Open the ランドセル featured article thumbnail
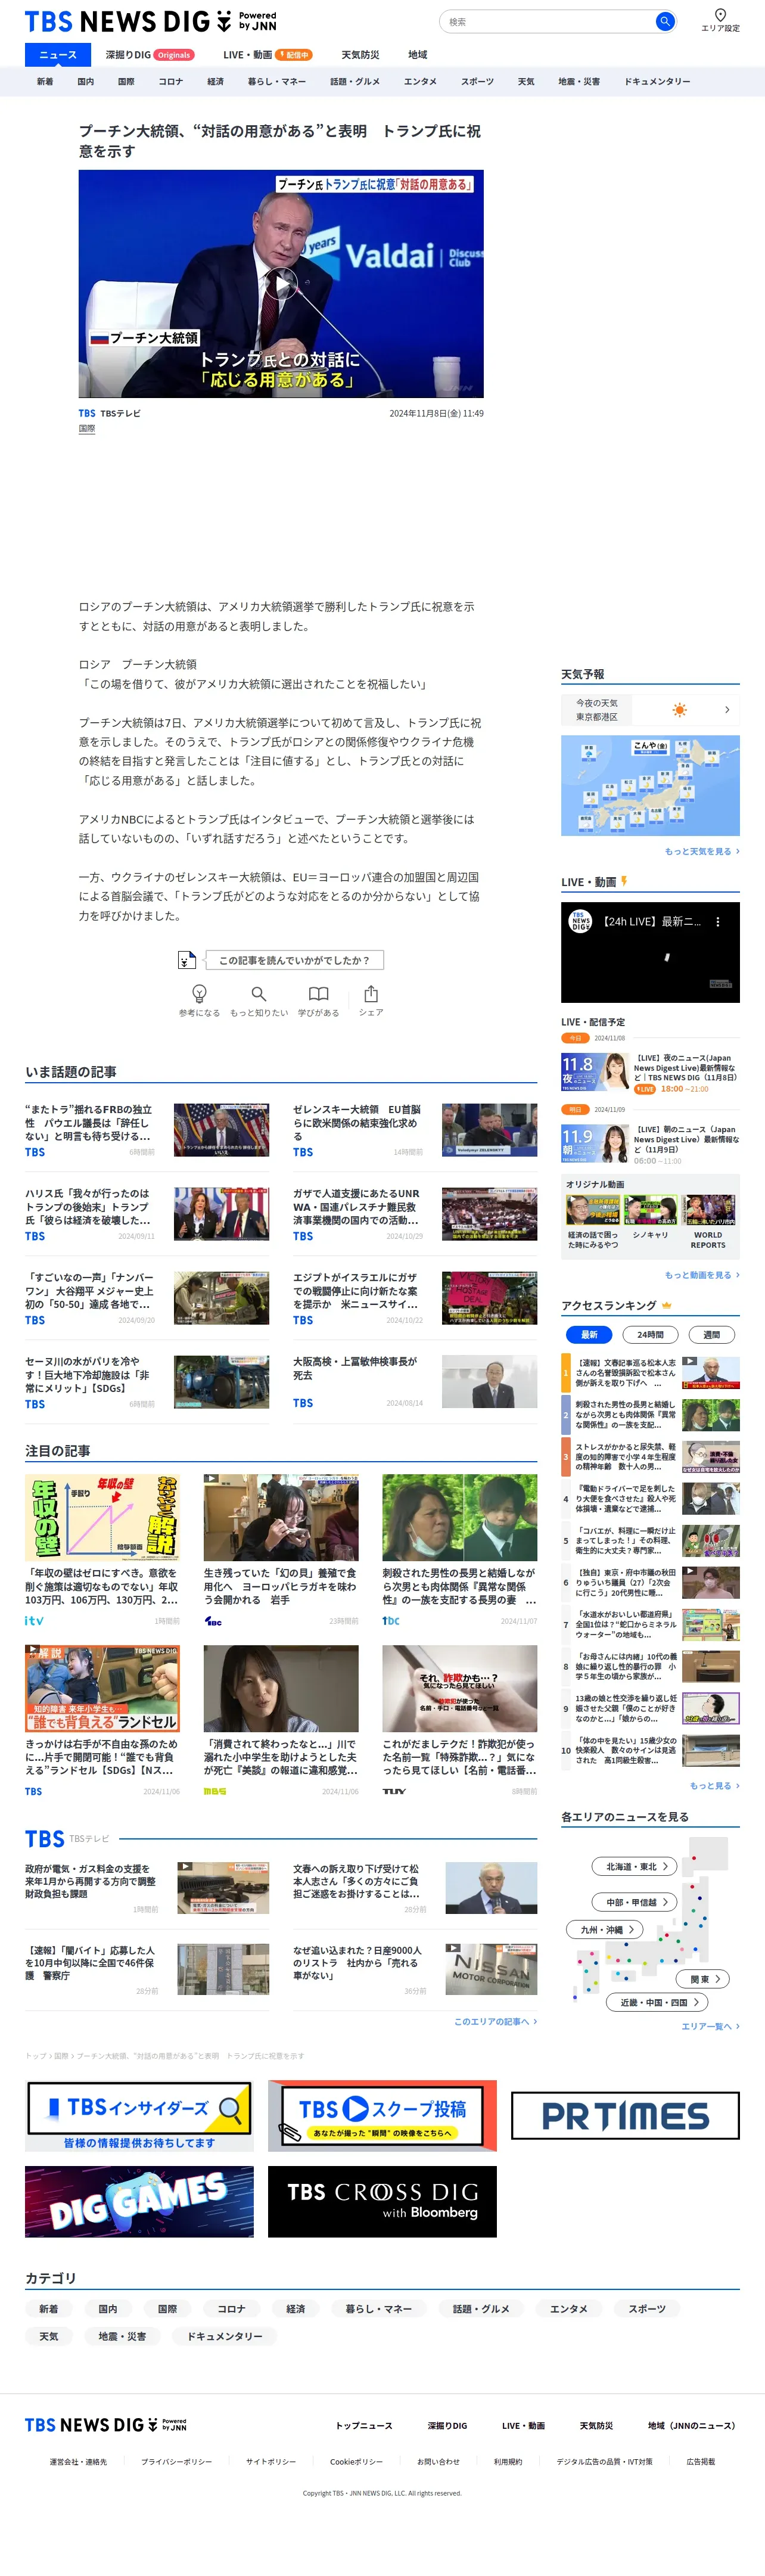Image resolution: width=765 pixels, height=2576 pixels. (102, 1688)
